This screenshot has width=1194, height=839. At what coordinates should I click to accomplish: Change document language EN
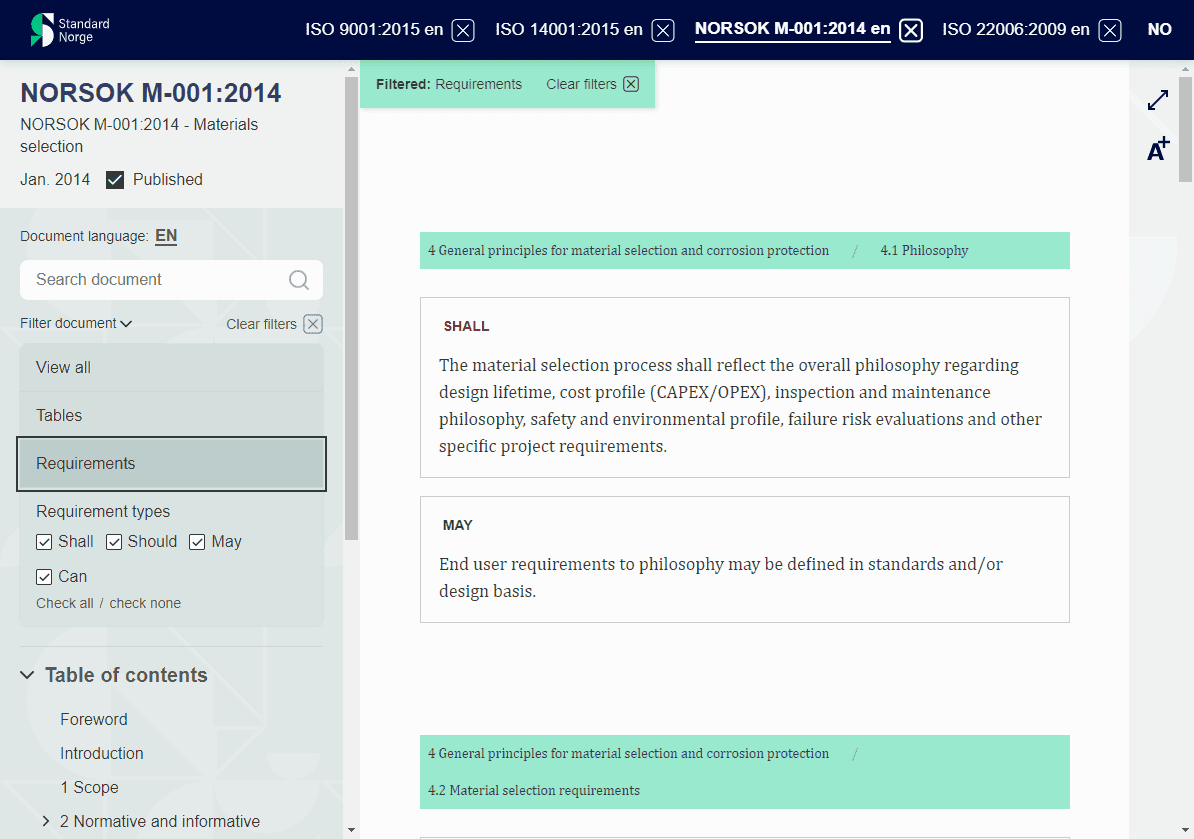click(x=166, y=236)
